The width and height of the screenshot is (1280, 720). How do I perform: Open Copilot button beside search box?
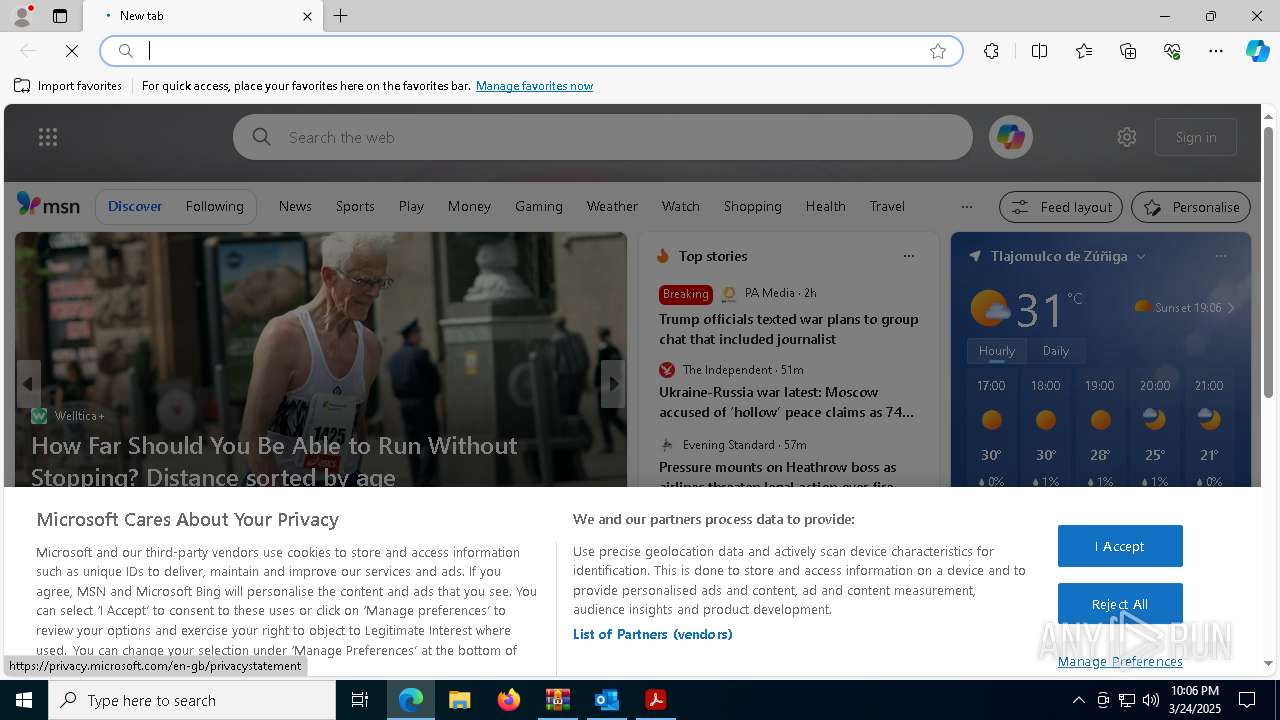tap(1010, 137)
